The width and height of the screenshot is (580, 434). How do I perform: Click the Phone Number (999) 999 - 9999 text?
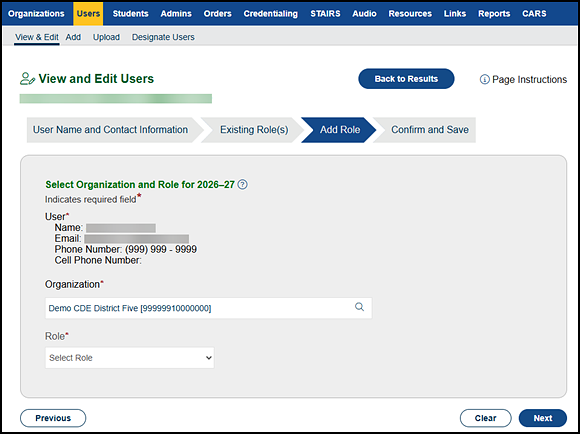[x=126, y=249]
